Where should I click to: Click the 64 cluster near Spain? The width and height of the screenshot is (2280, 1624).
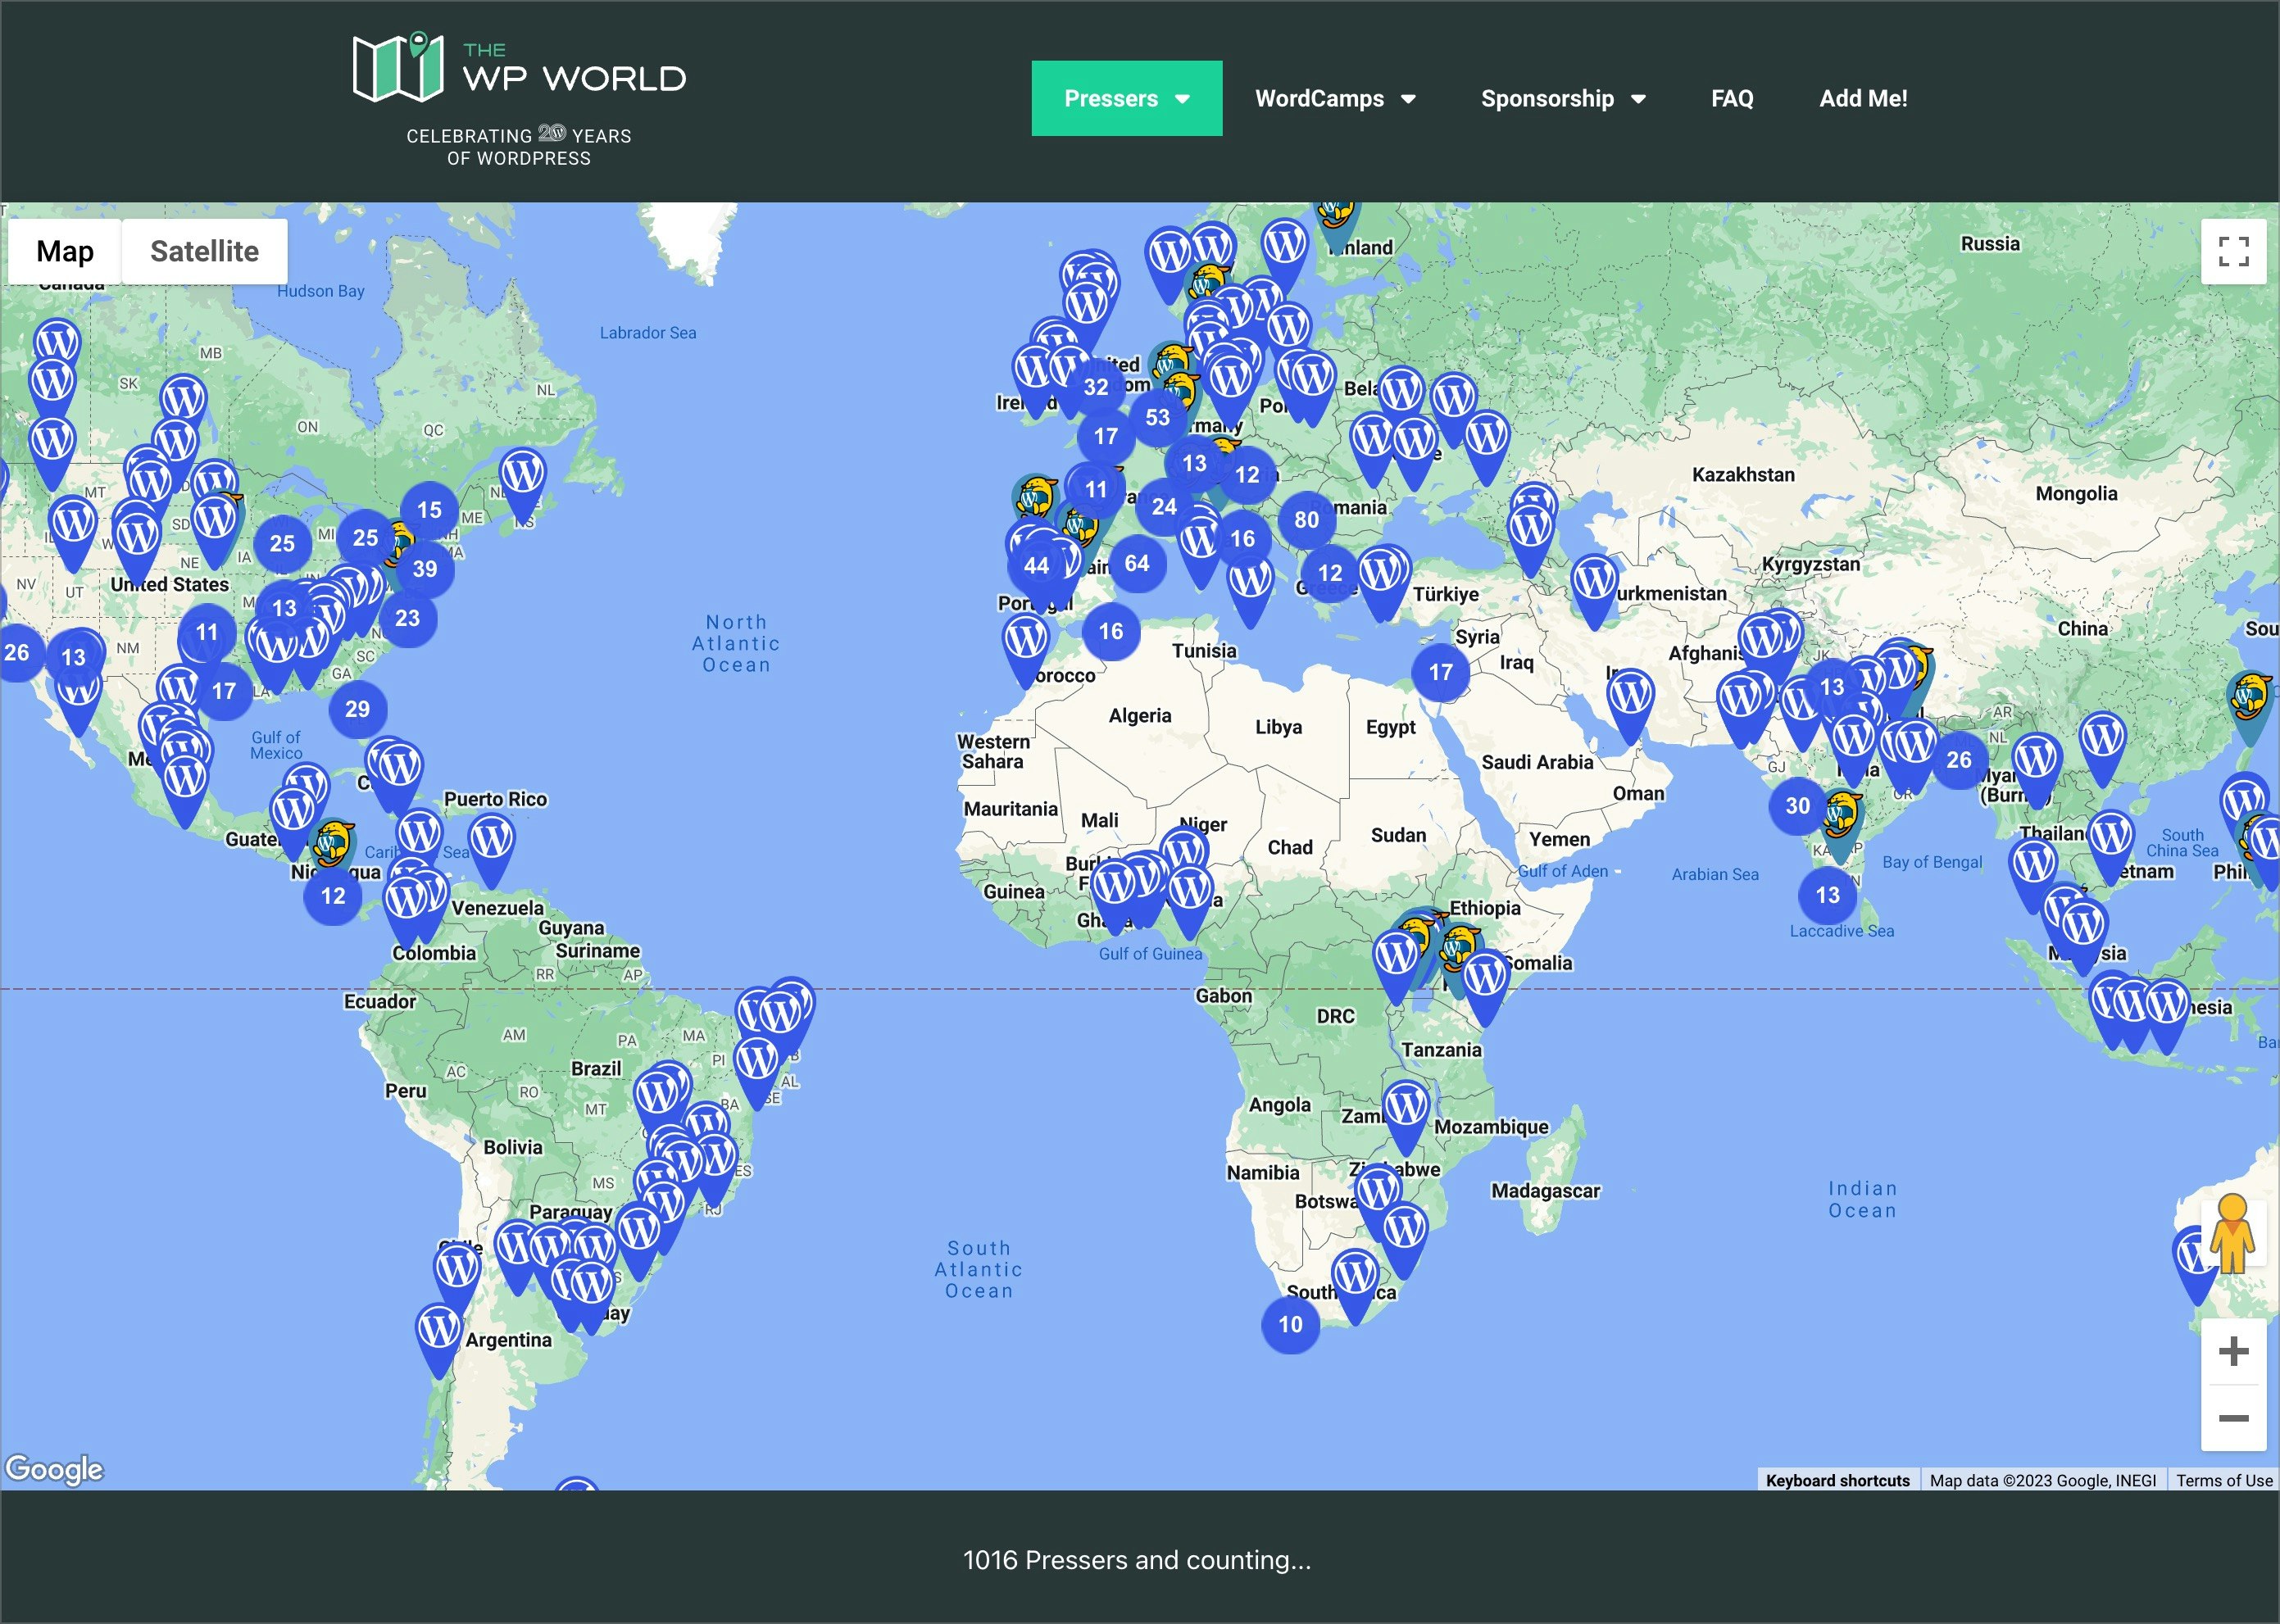click(1136, 563)
